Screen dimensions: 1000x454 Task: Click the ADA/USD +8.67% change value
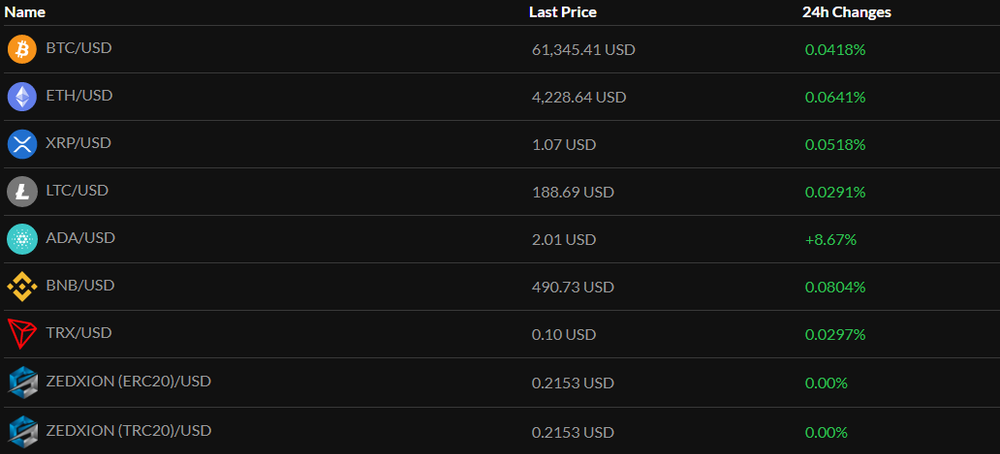(830, 240)
